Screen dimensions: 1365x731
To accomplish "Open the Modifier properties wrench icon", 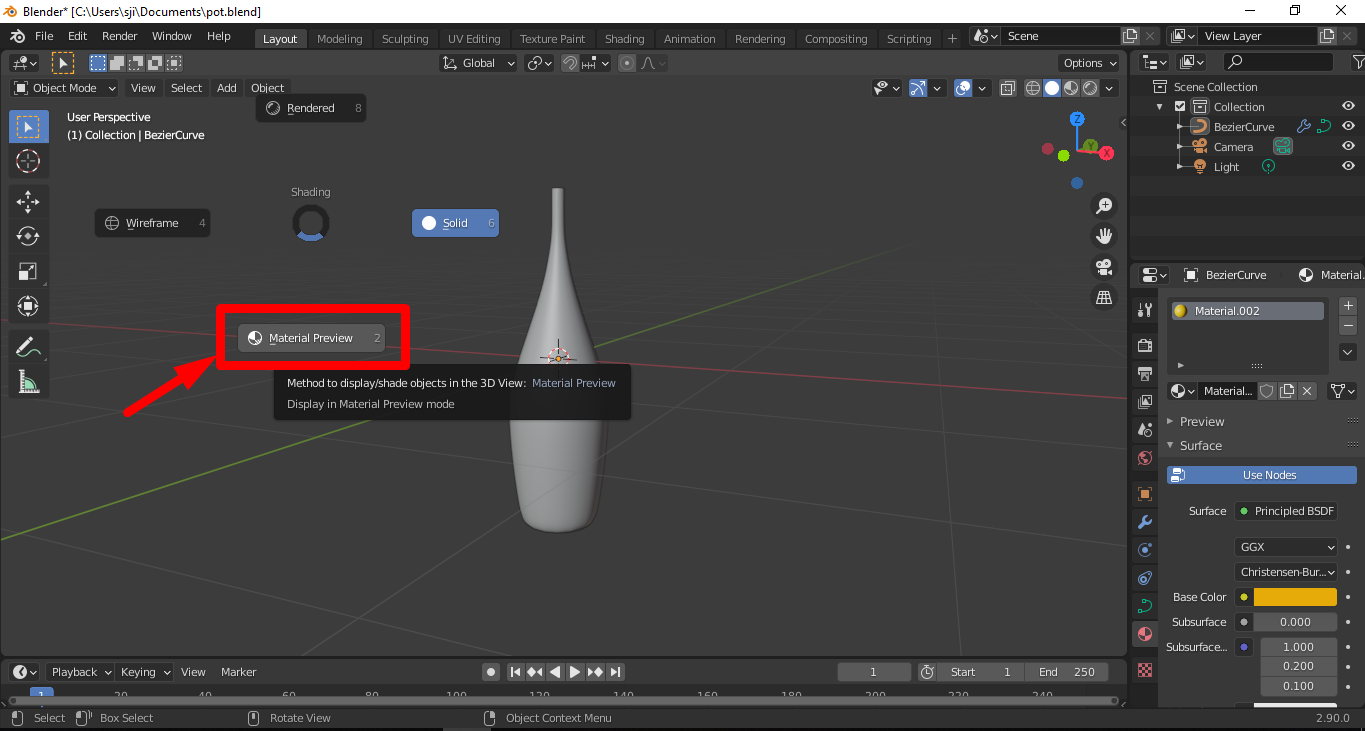I will 1144,521.
